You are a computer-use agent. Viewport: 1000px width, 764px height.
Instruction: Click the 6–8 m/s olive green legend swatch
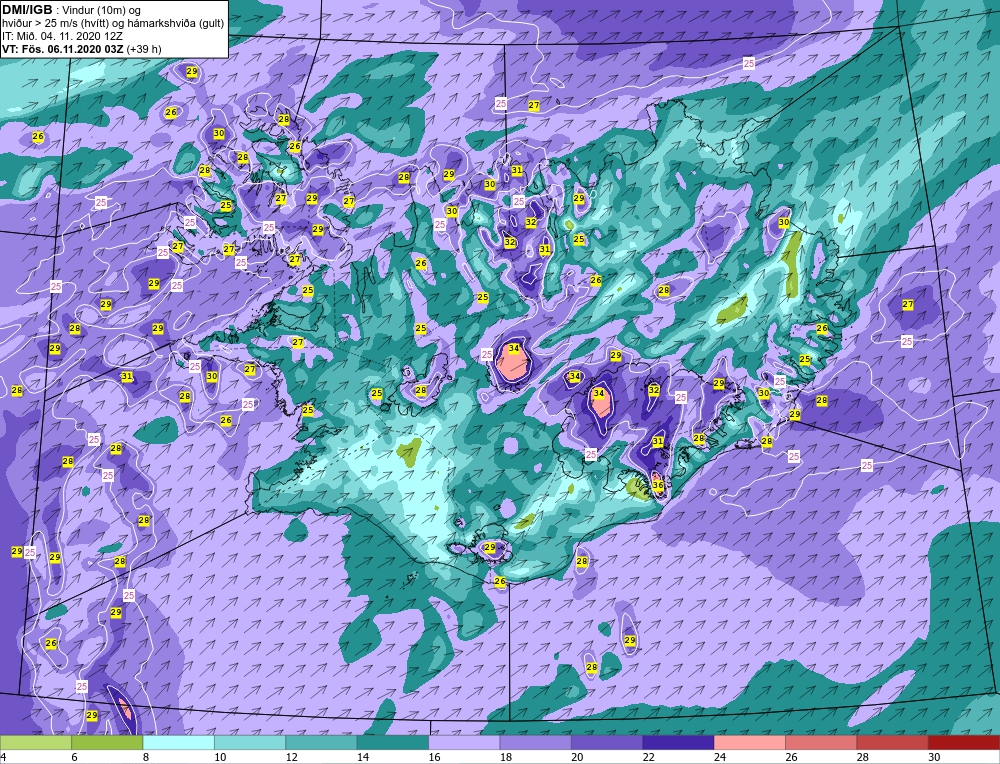[x=107, y=742]
